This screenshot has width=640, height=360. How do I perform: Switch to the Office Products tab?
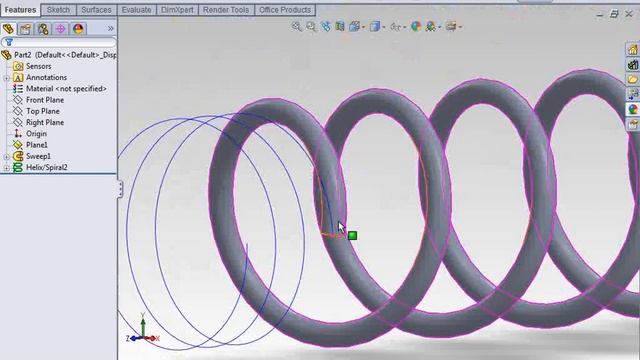tap(285, 10)
